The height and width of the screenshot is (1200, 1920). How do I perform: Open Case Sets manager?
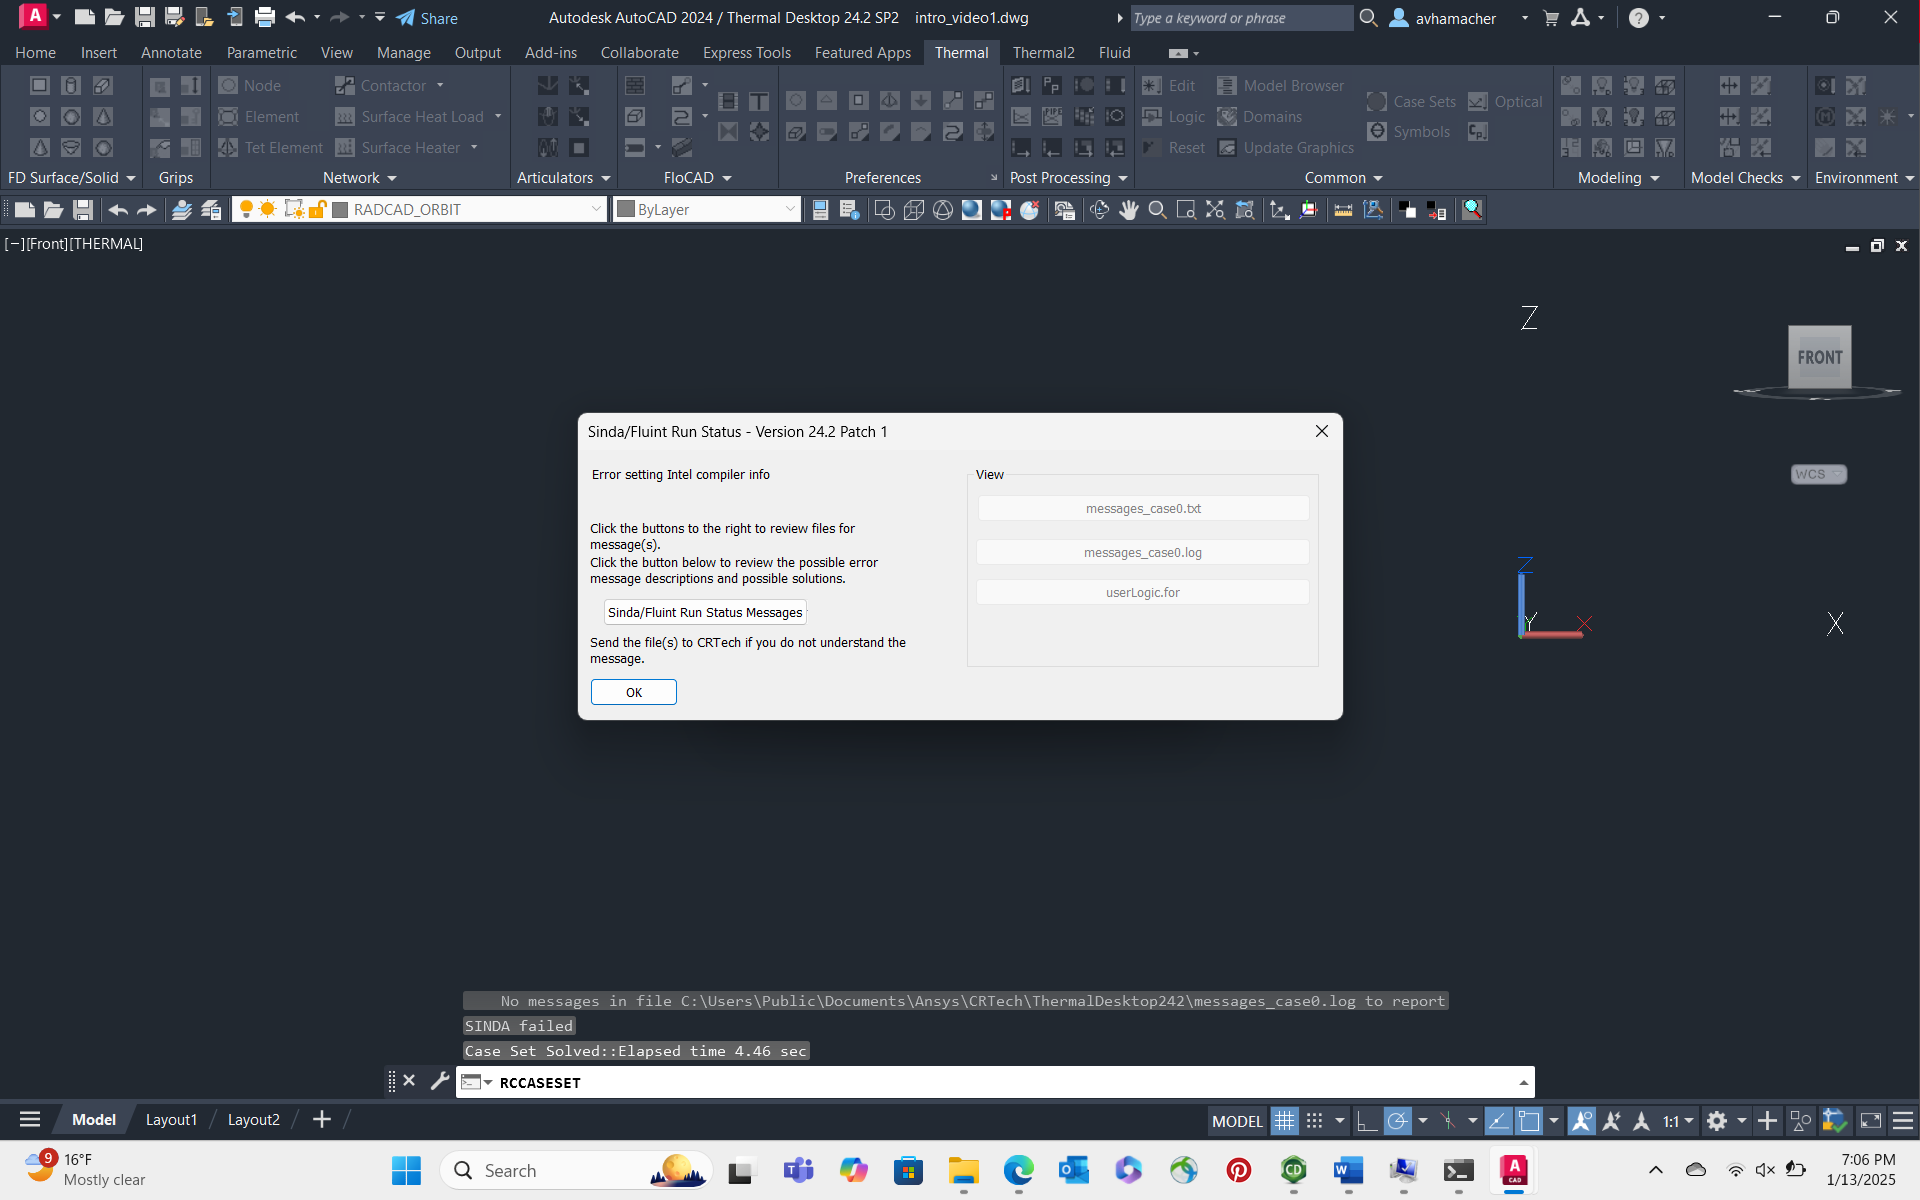tap(1411, 101)
